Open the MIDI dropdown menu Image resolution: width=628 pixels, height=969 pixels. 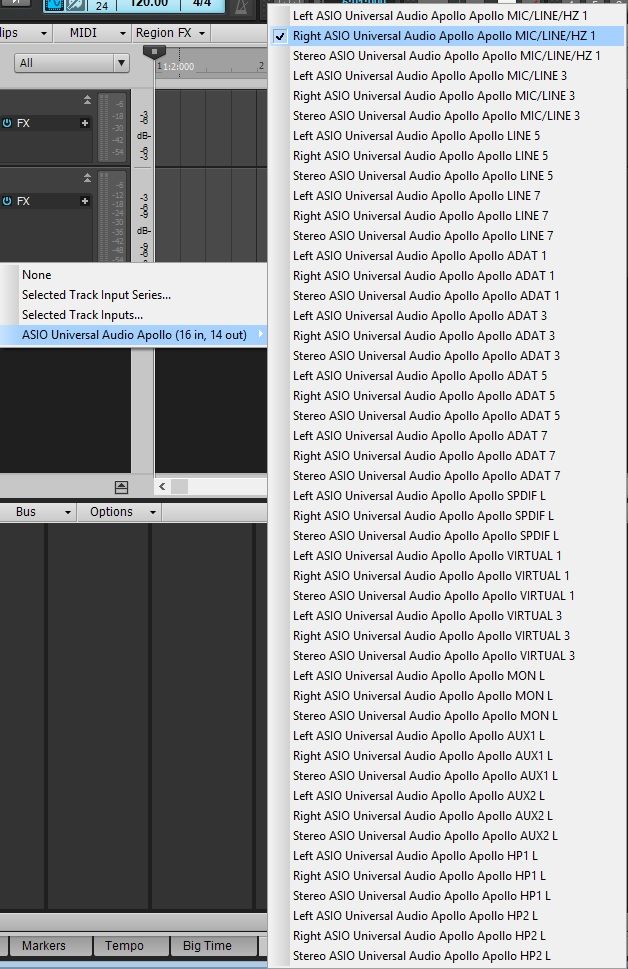[96, 33]
